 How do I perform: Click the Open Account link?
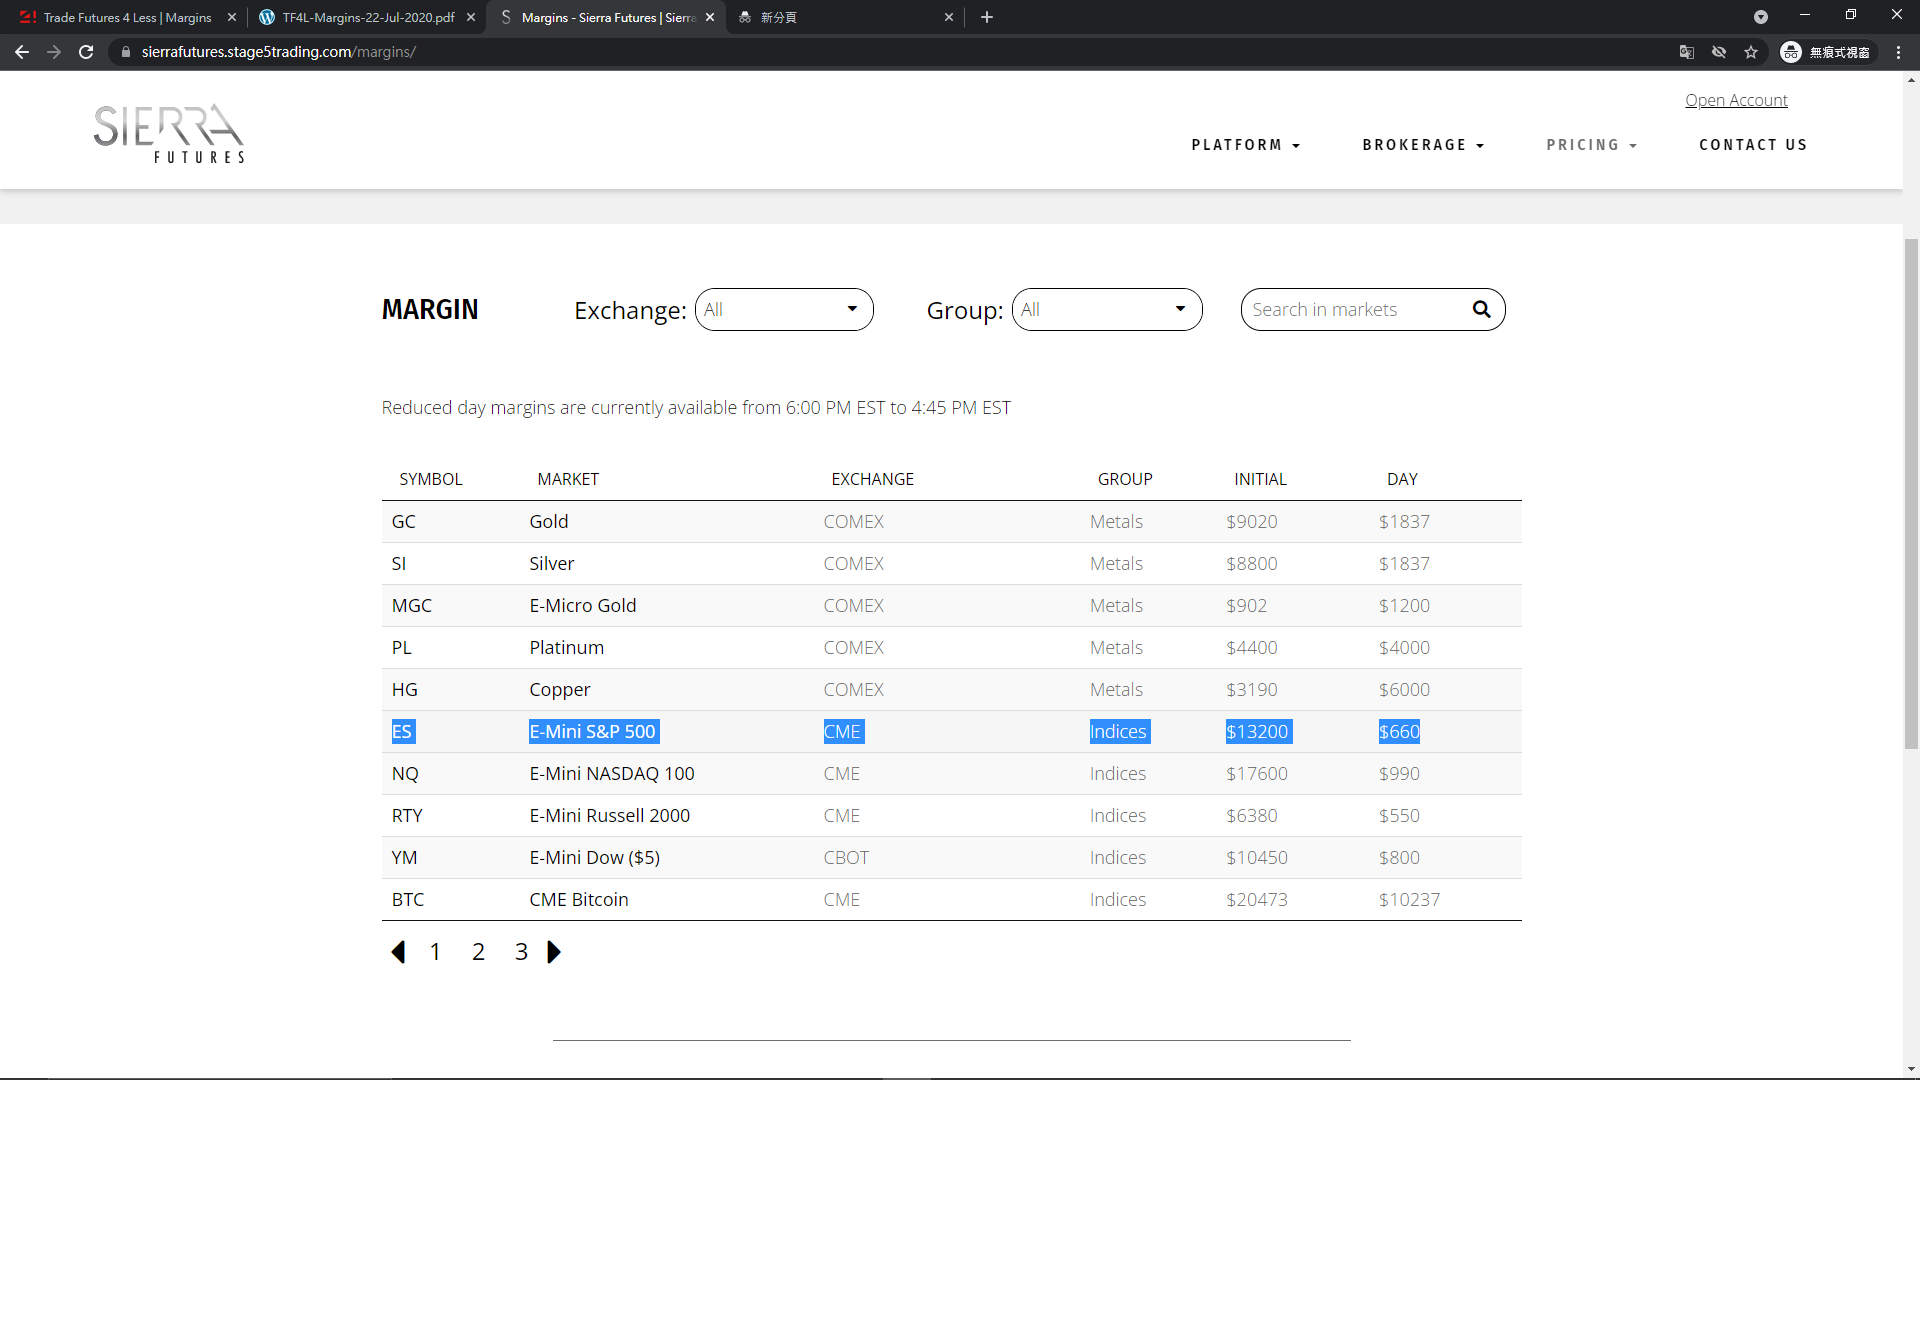(1736, 100)
